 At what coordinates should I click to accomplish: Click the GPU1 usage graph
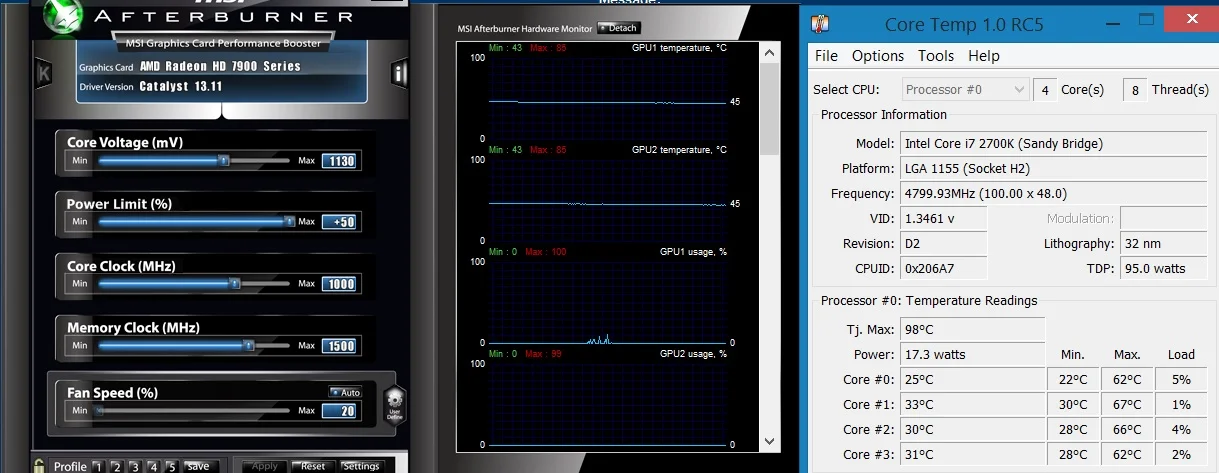click(x=608, y=301)
